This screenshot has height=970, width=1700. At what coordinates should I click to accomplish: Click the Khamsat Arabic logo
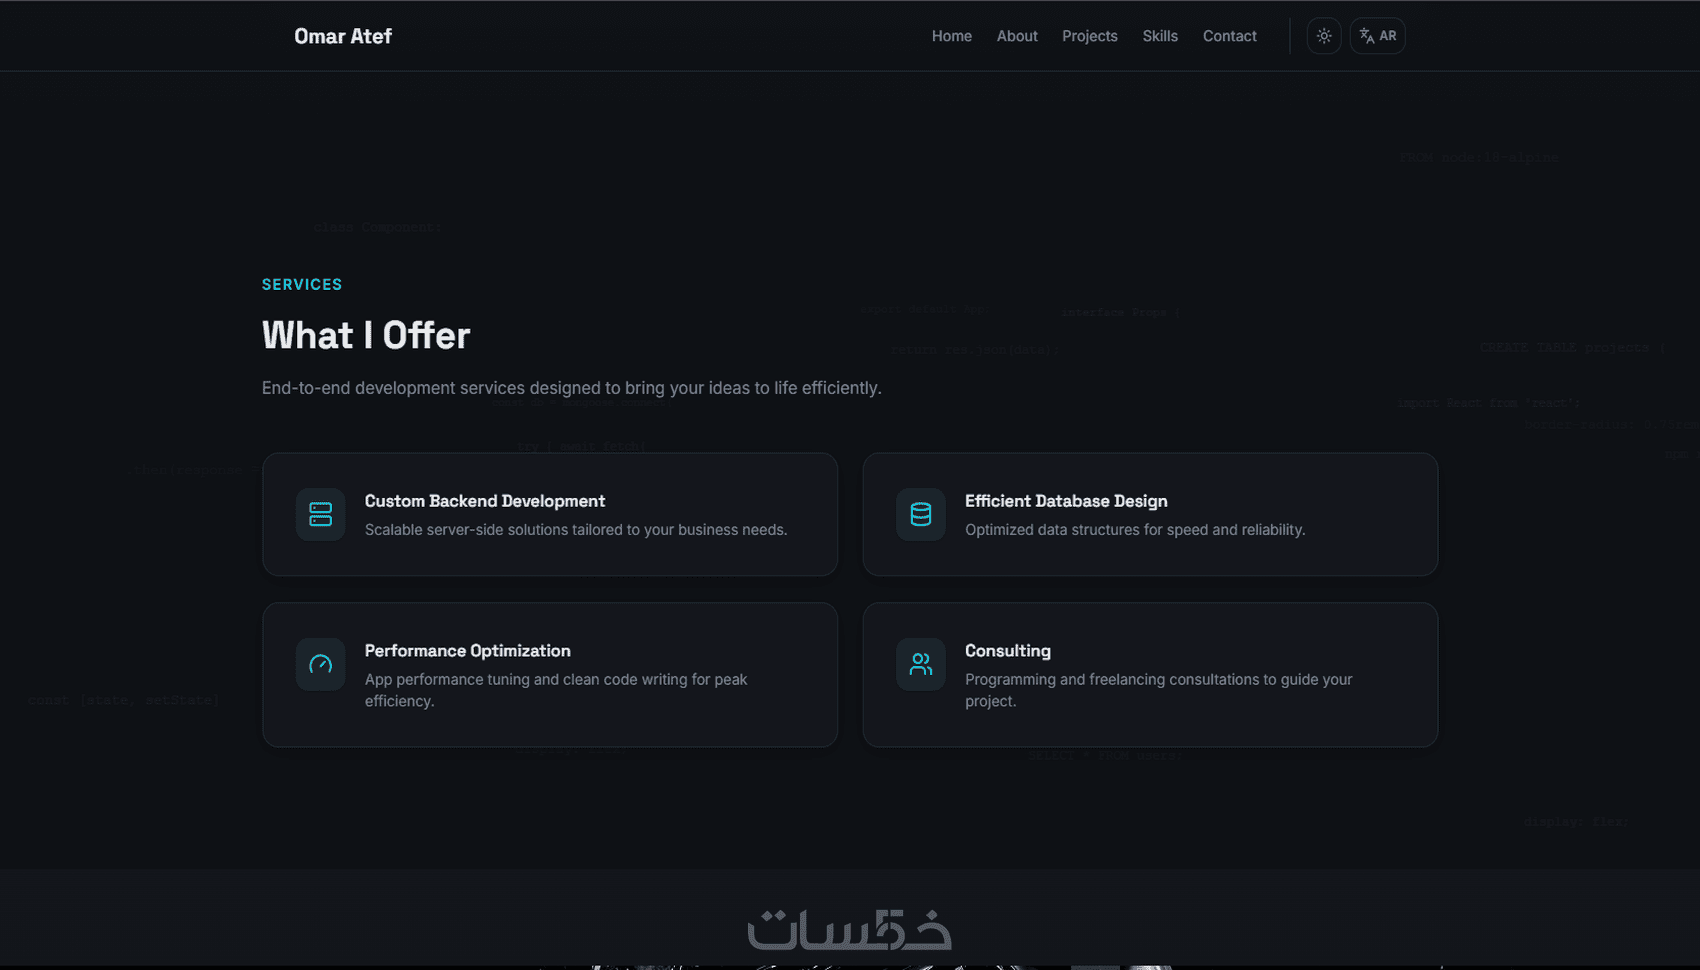(x=849, y=929)
